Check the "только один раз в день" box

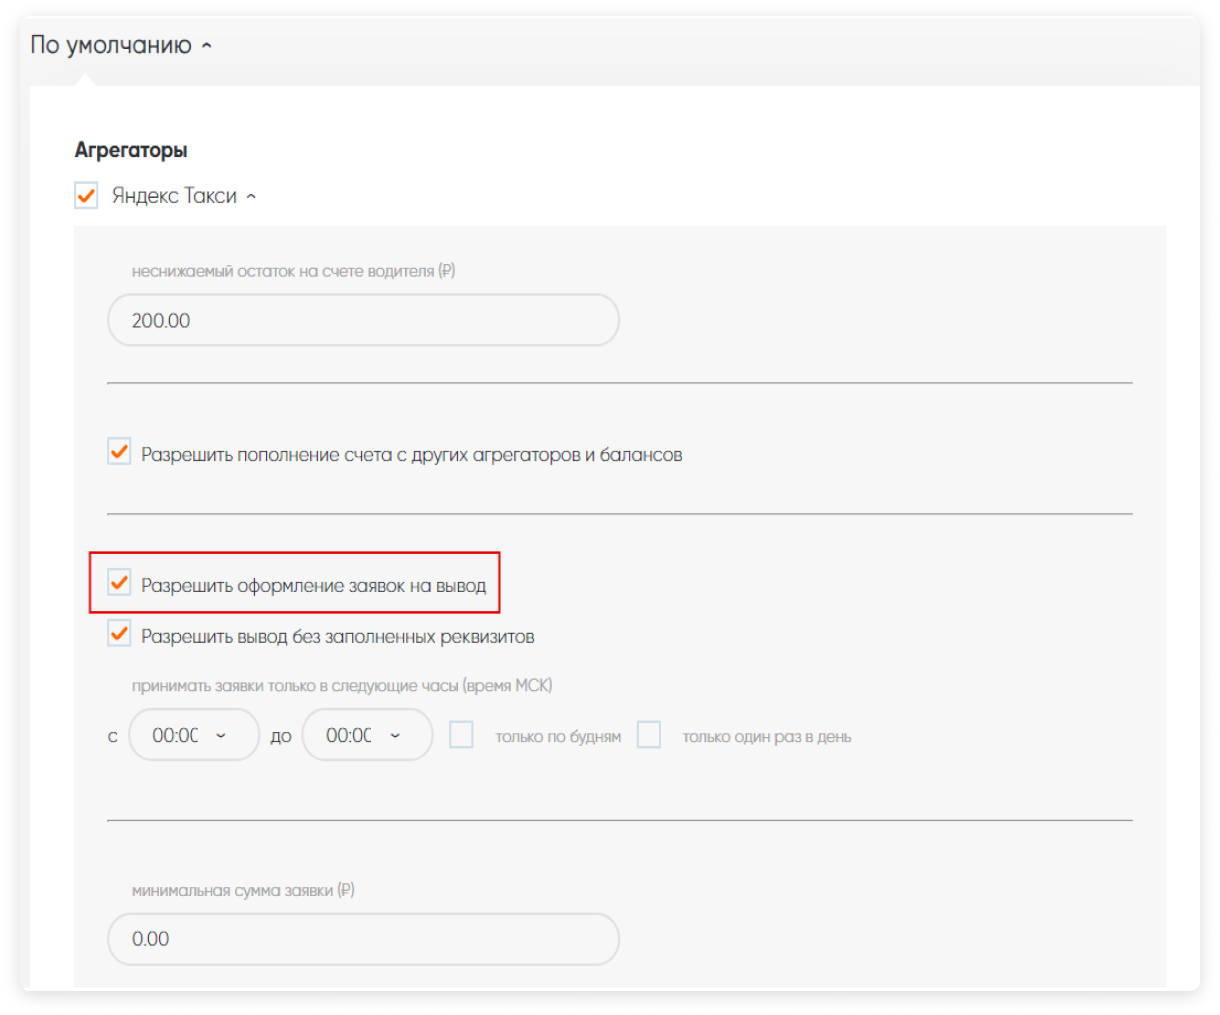click(x=649, y=735)
